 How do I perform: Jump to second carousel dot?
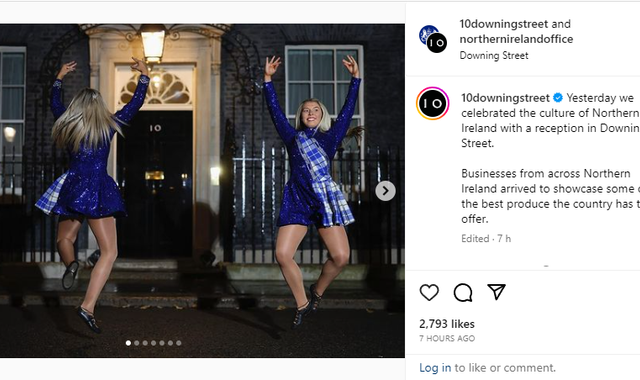137,343
